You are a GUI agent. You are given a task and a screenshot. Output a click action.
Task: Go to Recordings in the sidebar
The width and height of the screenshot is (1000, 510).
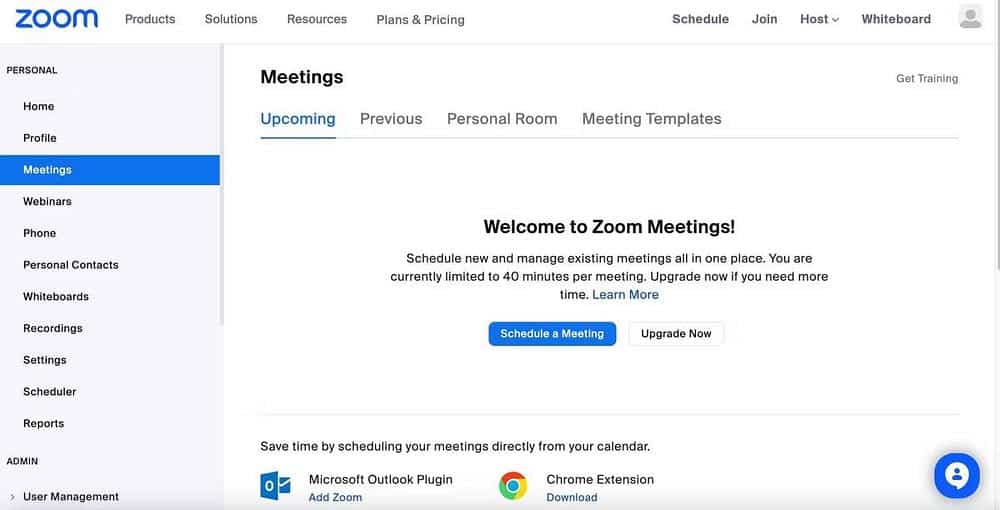coord(53,328)
